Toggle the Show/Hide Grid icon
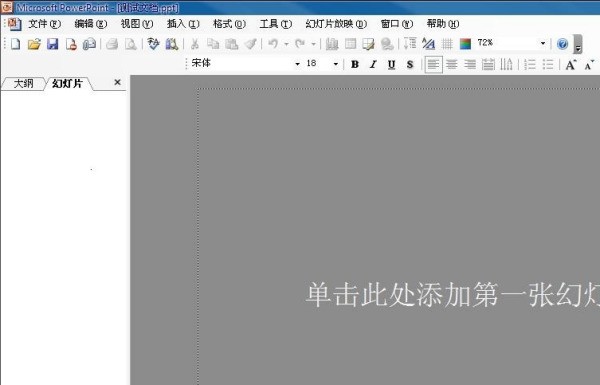This screenshot has height=385, width=600. pos(447,44)
